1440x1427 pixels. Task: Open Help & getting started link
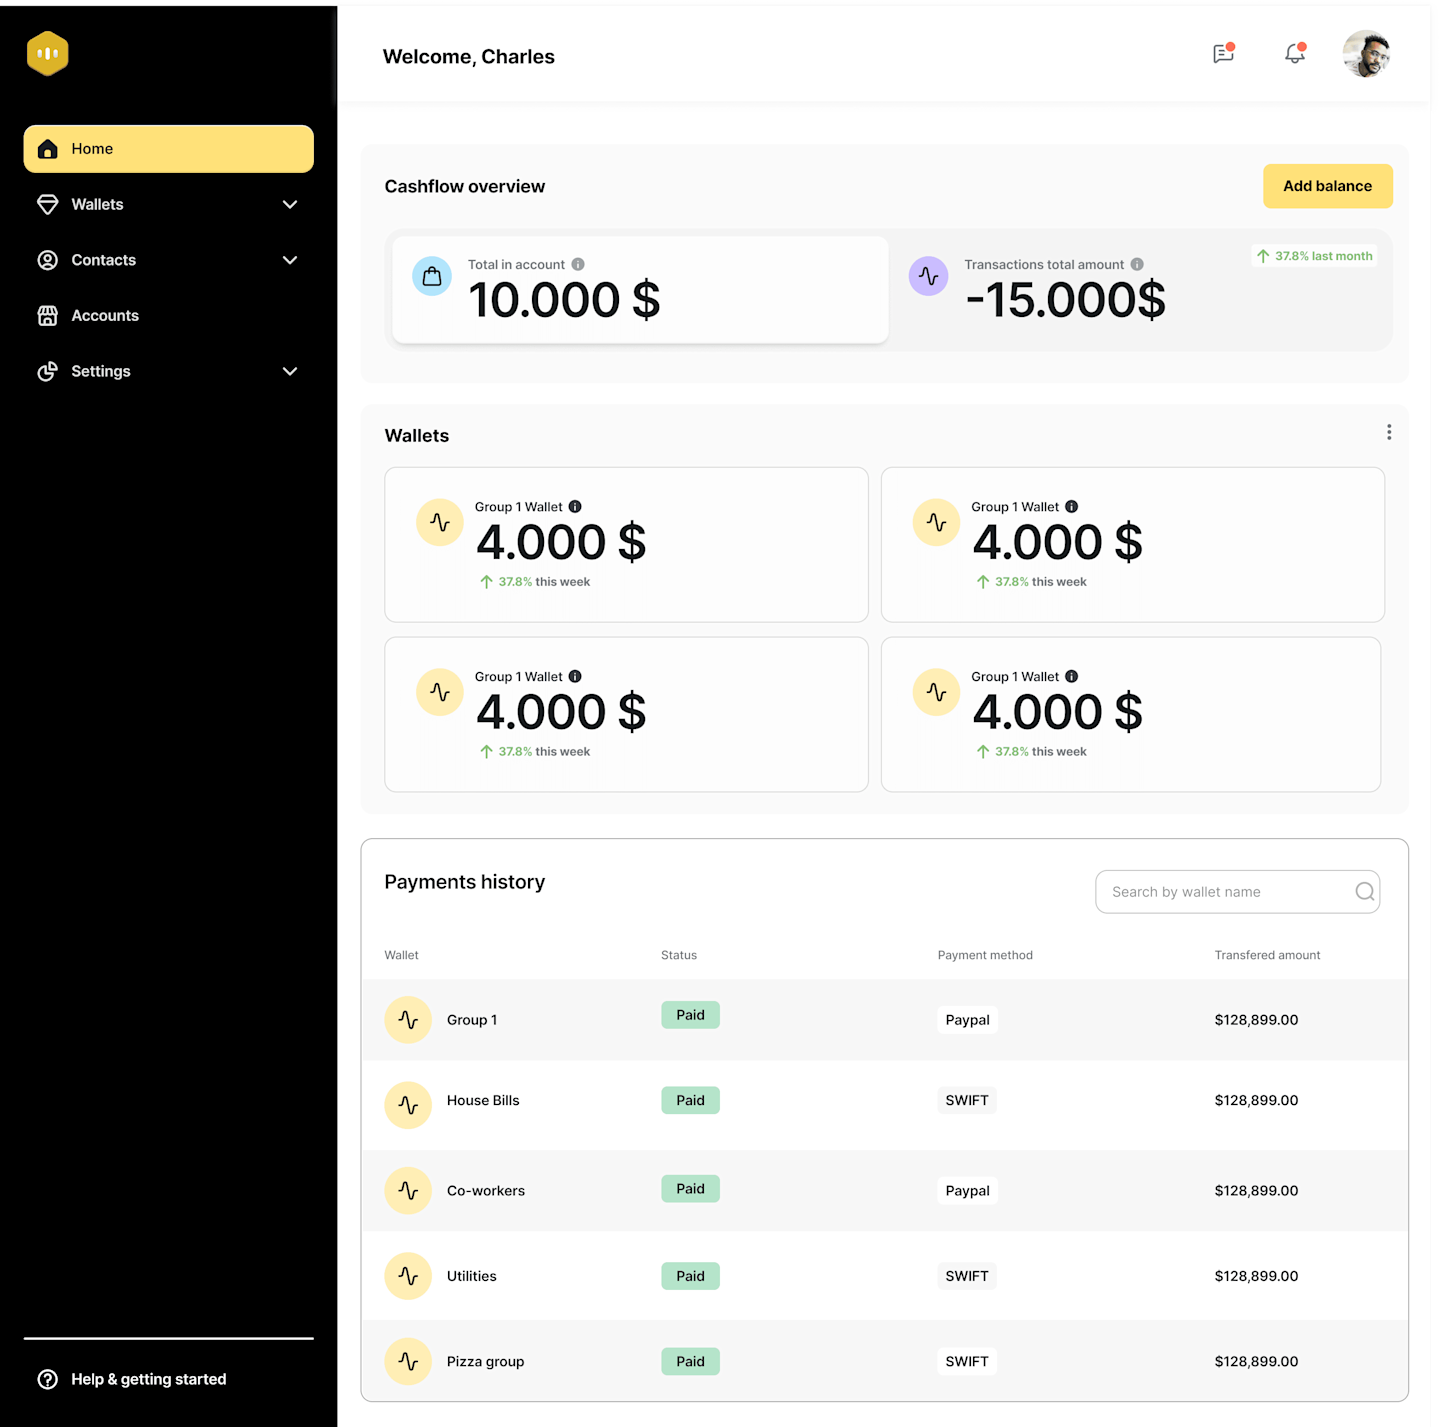click(149, 1379)
